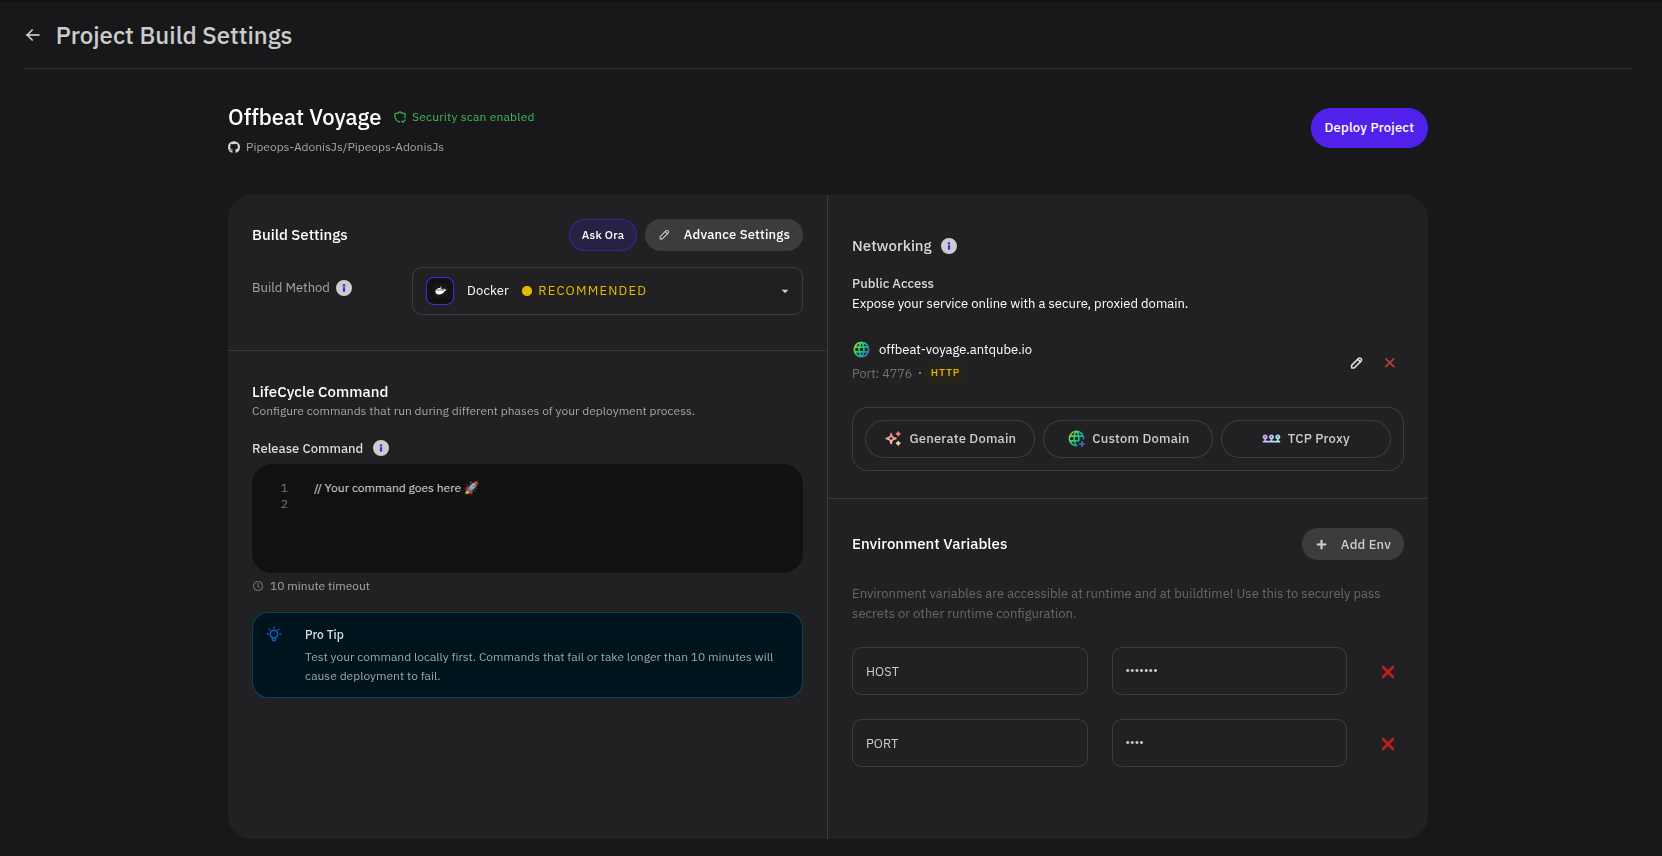Click the RECOMMENDED label
Screen dimensions: 1662x856
(592, 291)
